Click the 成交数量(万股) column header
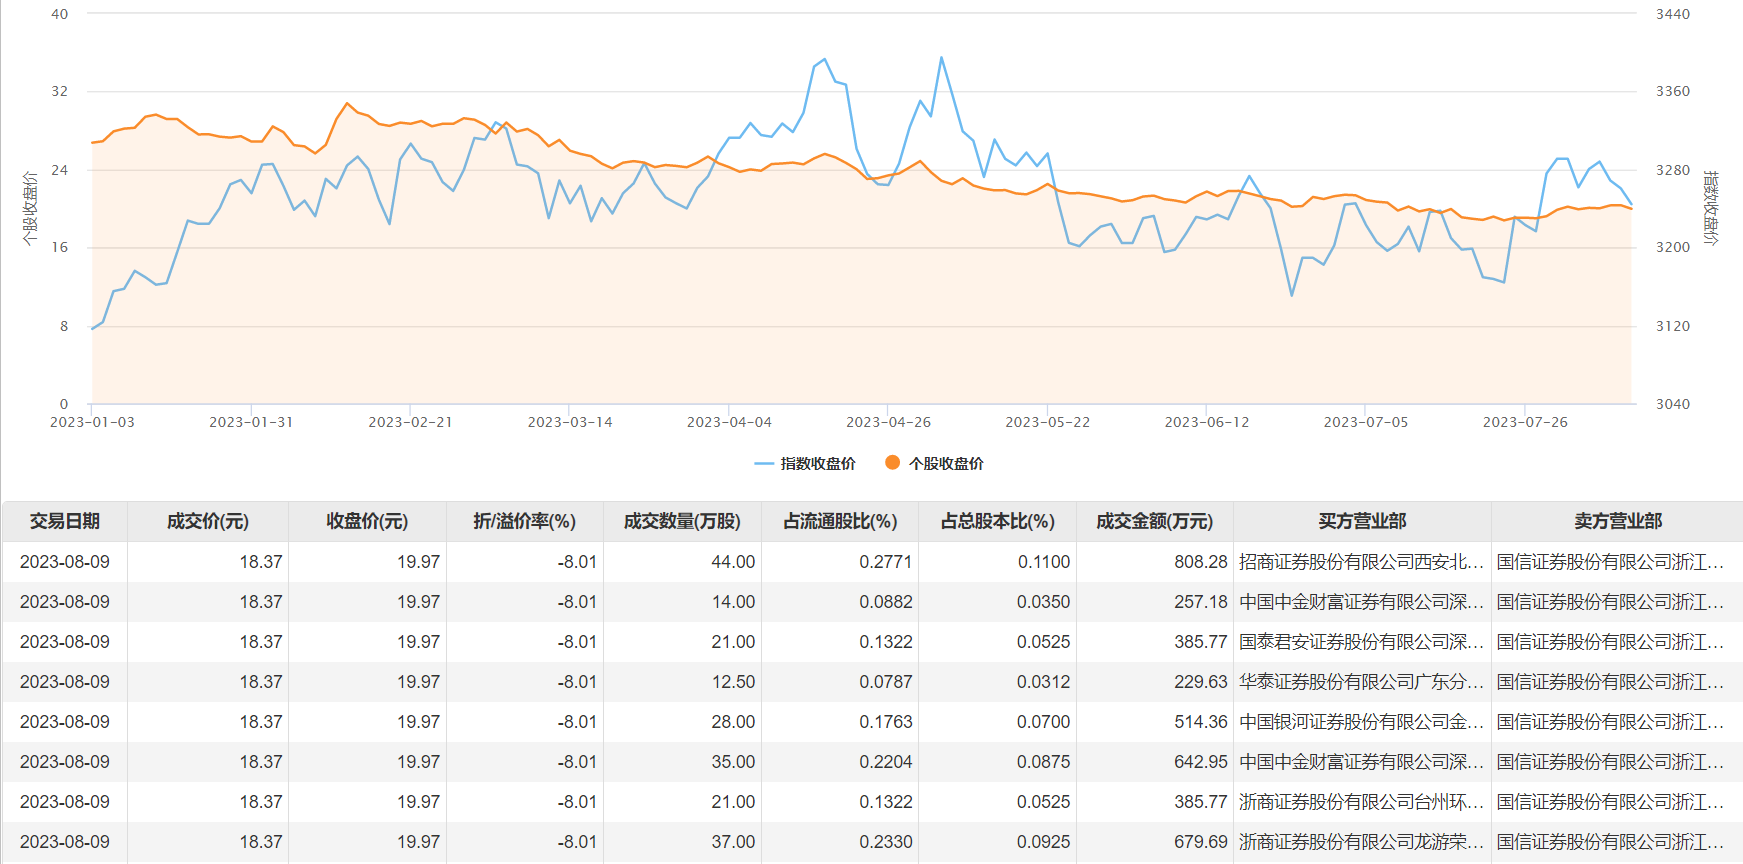The width and height of the screenshot is (1743, 864). [x=682, y=521]
